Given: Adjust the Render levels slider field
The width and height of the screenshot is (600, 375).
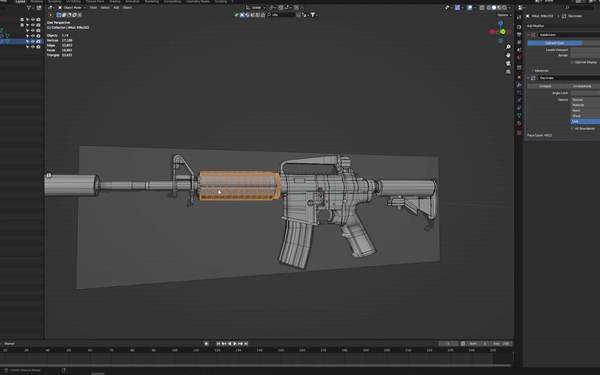Looking at the screenshot, I should click(585, 55).
